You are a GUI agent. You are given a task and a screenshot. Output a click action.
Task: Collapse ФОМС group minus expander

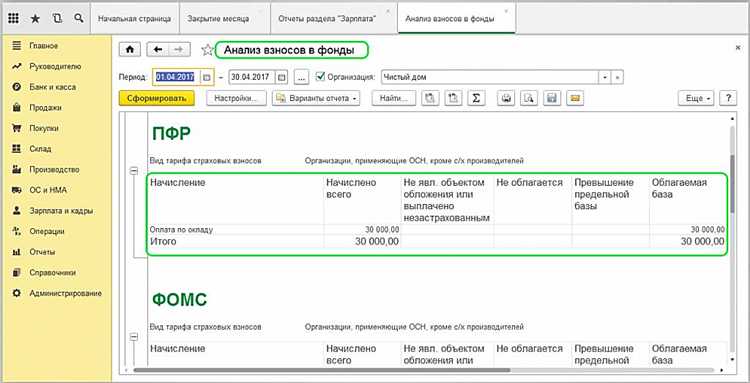134,337
